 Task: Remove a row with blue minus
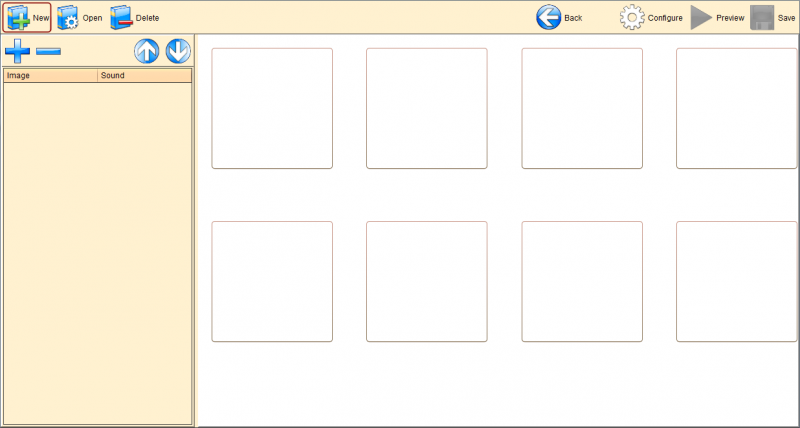pyautogui.click(x=48, y=51)
